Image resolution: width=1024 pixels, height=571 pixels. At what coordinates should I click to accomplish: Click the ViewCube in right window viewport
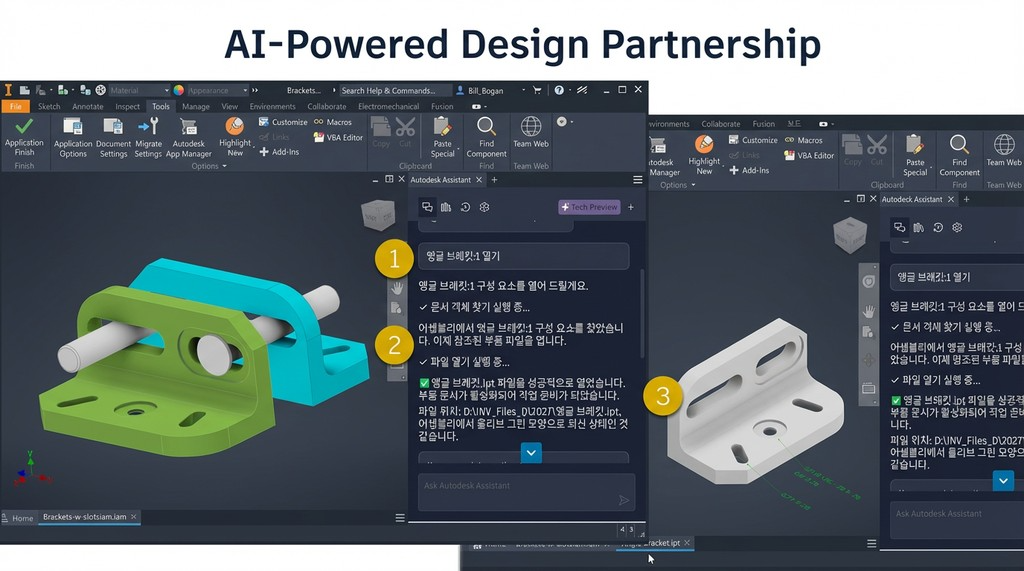pyautogui.click(x=850, y=236)
